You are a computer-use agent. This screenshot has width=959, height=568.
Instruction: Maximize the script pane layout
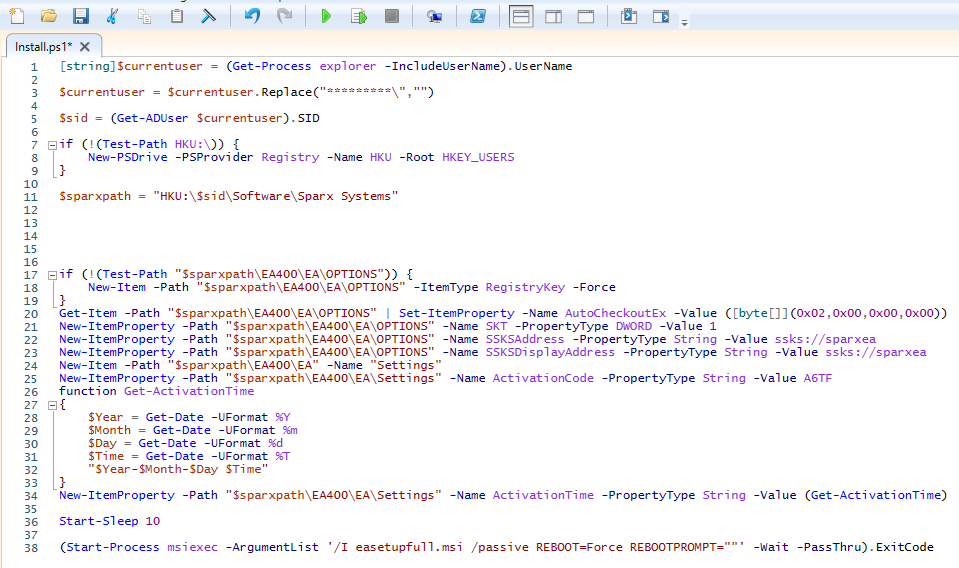coord(586,16)
